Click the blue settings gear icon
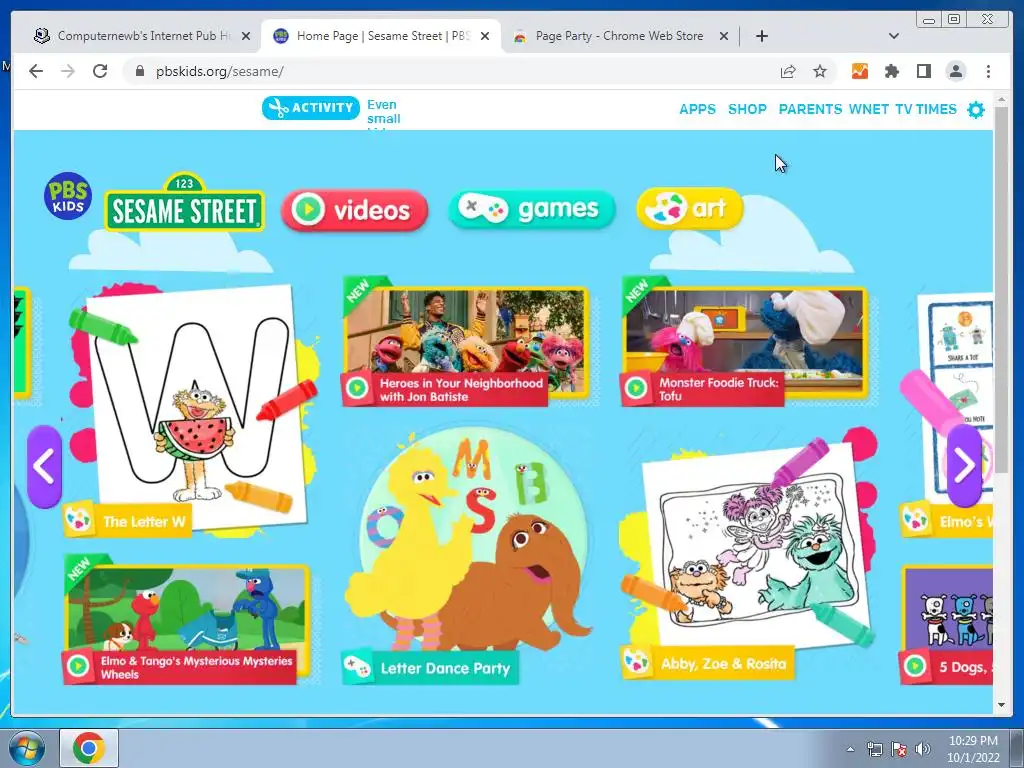The image size is (1024, 768). (x=976, y=110)
